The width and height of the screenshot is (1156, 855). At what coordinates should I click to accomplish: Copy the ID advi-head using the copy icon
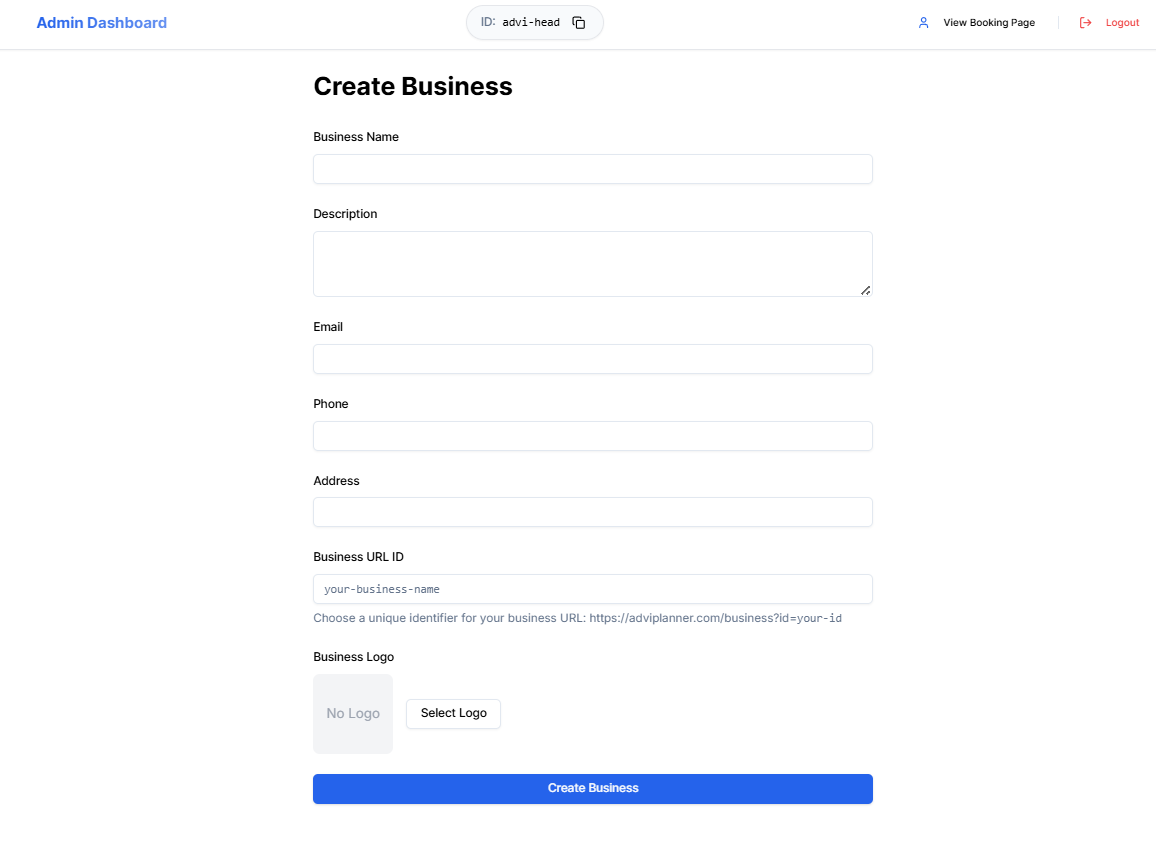point(578,21)
